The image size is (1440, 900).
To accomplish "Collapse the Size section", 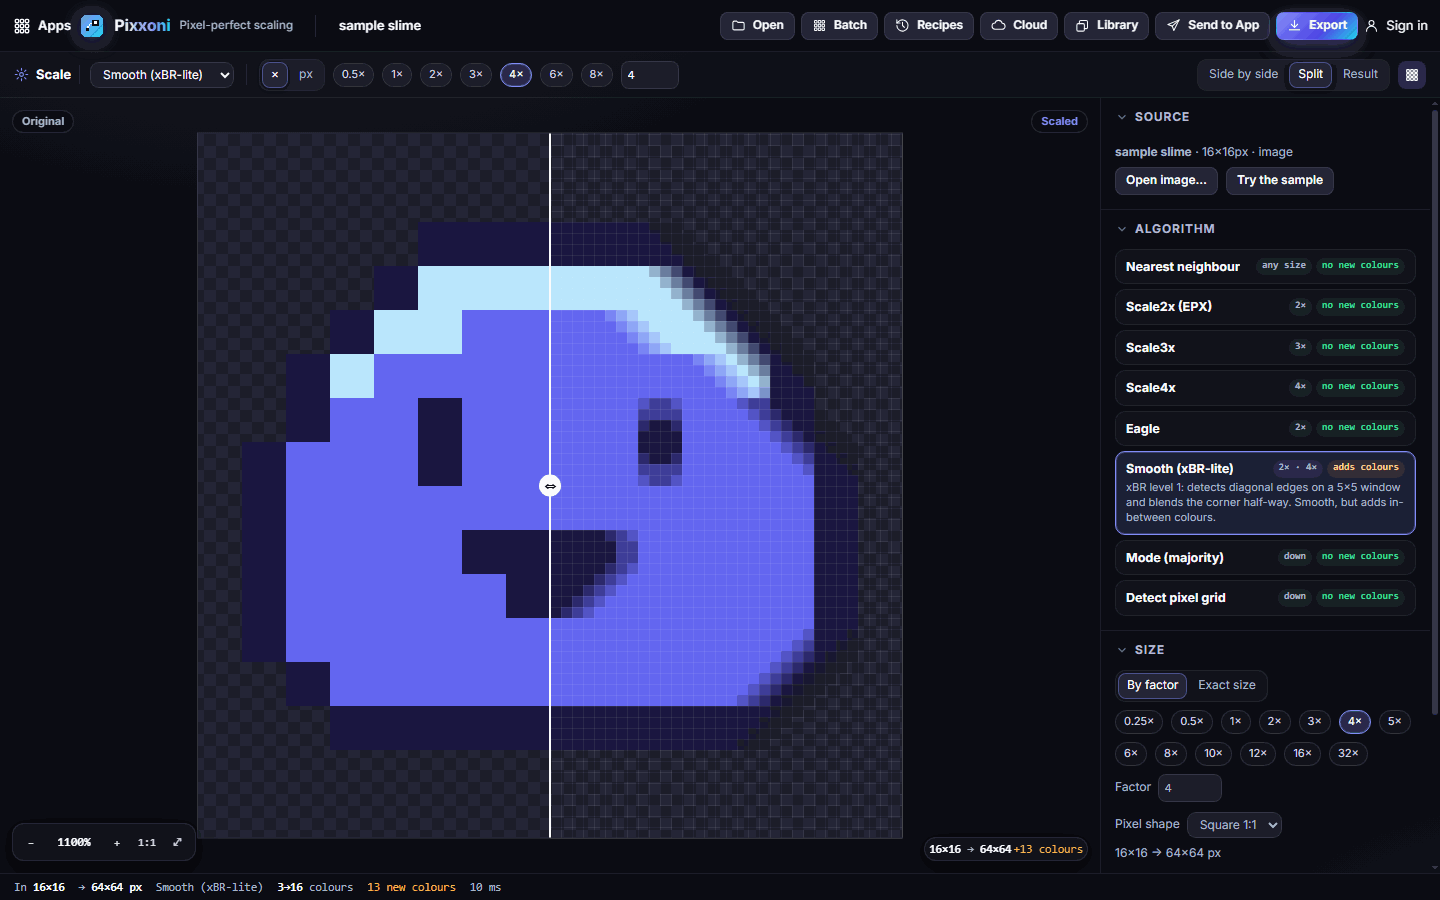I will click(x=1122, y=650).
